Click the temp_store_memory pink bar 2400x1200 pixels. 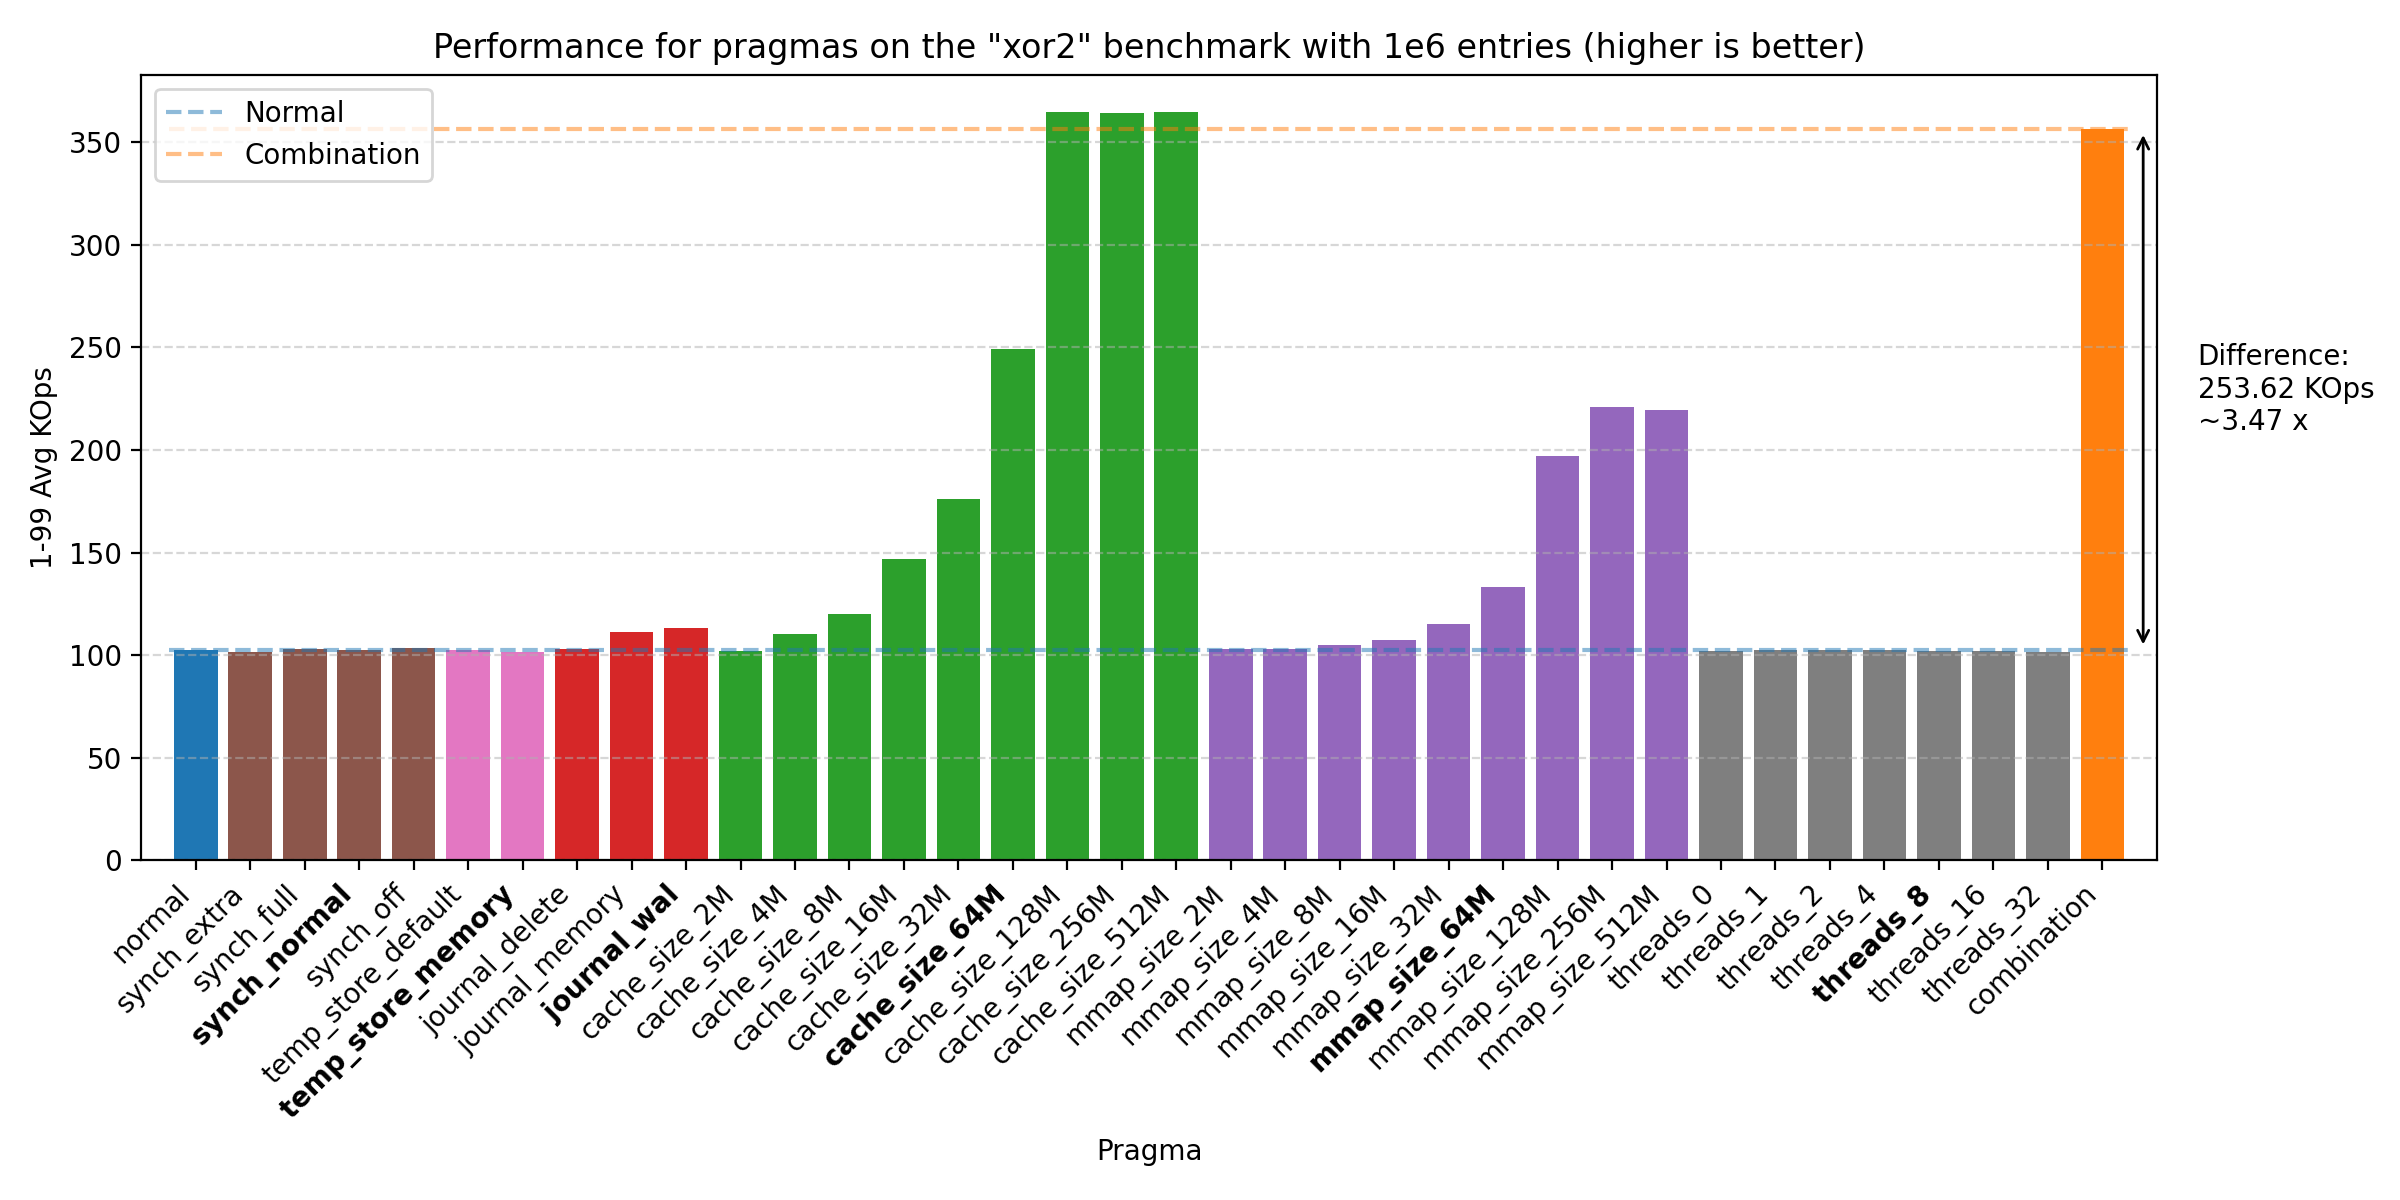pyautogui.click(x=522, y=755)
